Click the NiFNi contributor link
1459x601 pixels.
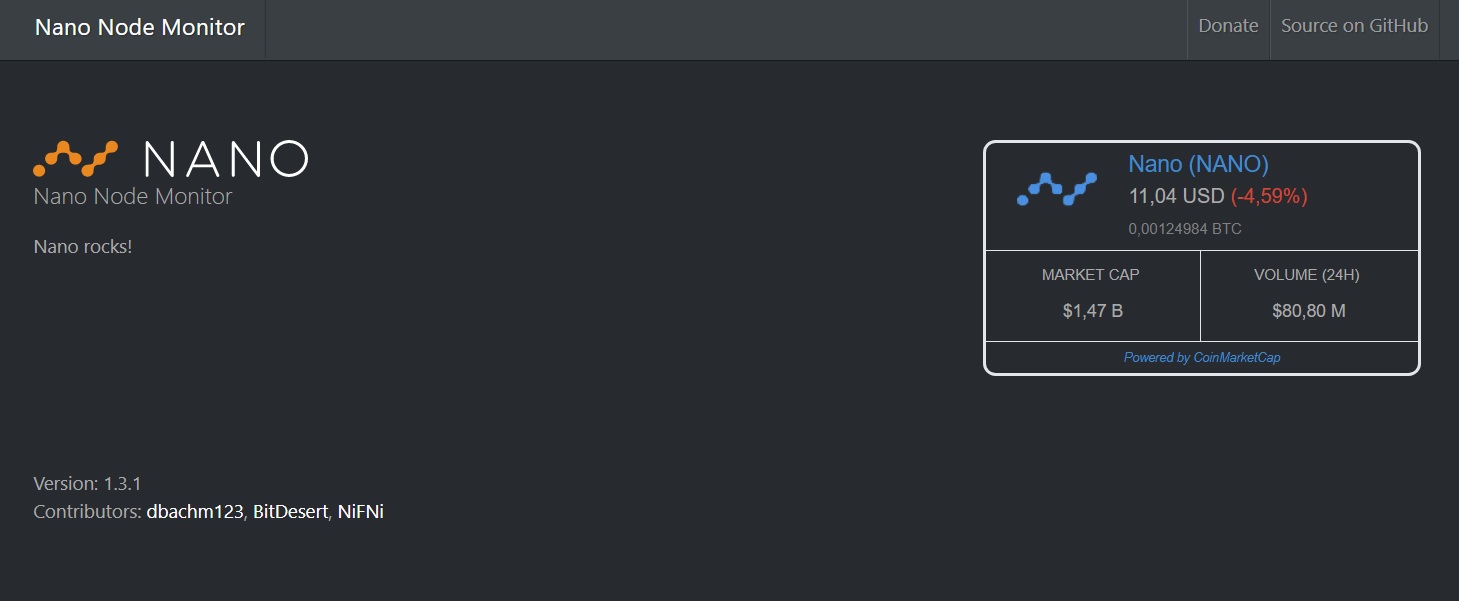point(361,511)
